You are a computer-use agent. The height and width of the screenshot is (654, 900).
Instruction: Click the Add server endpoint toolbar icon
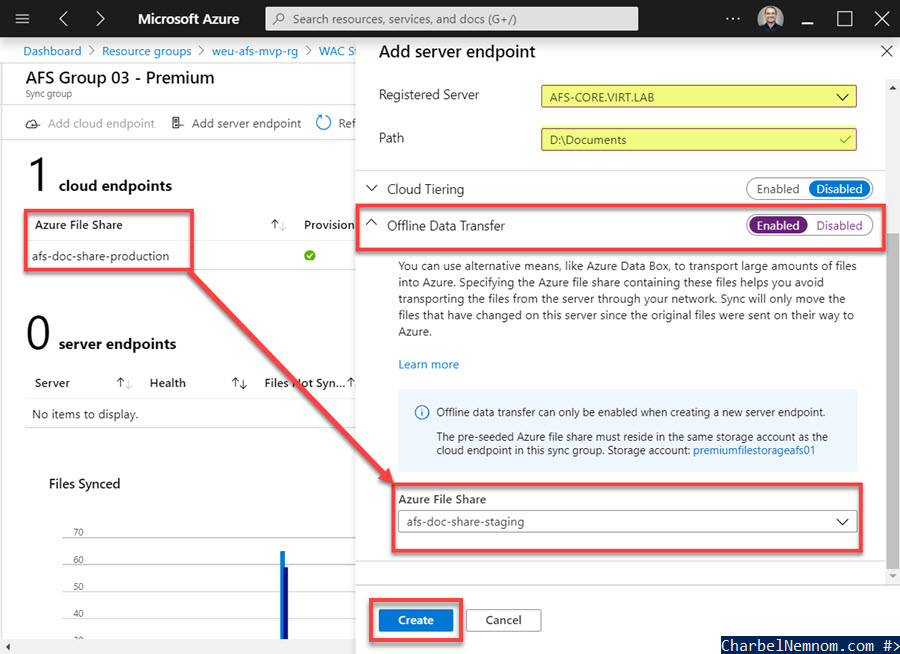(x=177, y=123)
